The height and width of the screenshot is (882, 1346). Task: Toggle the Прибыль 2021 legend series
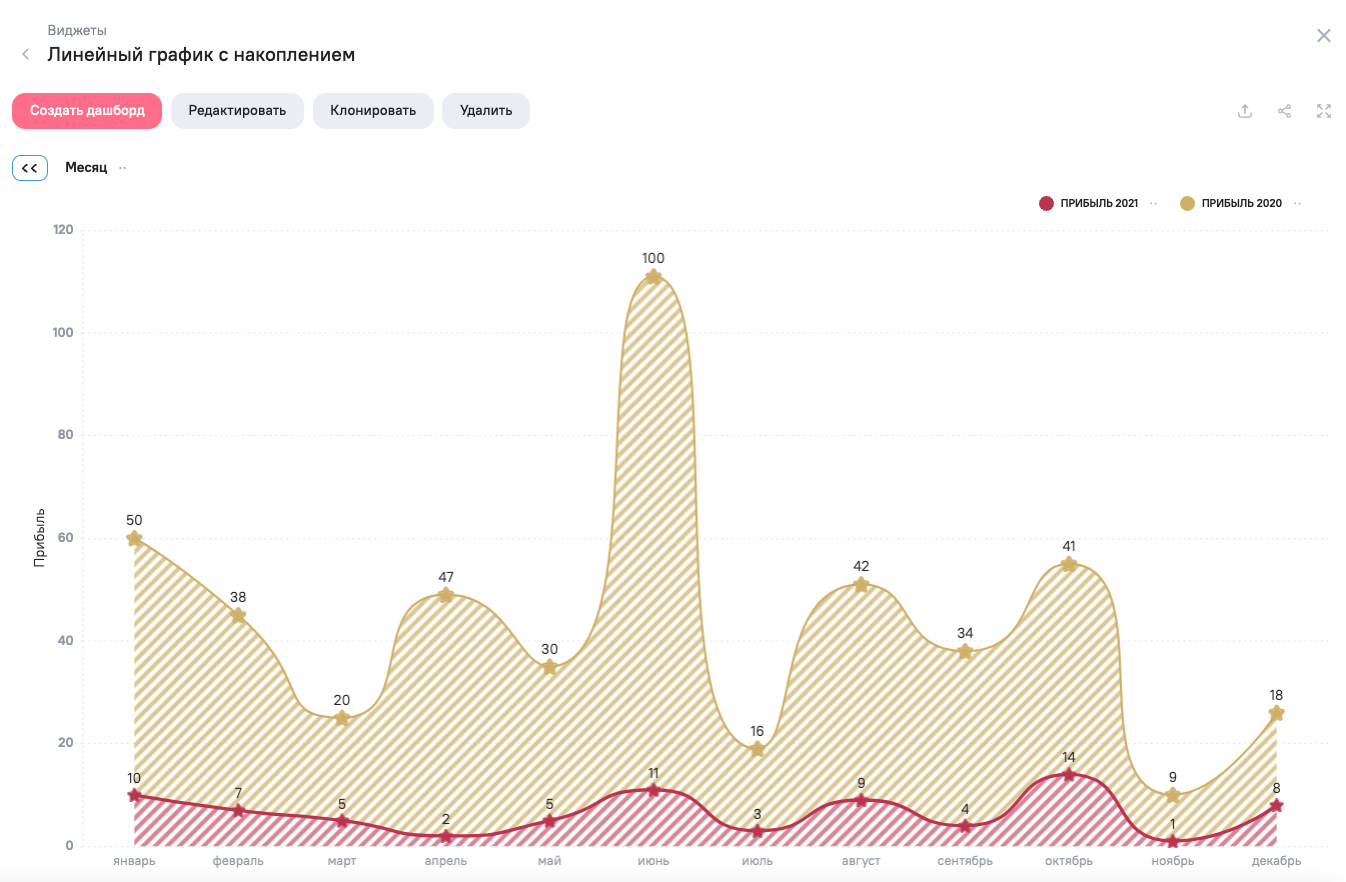pos(1099,203)
